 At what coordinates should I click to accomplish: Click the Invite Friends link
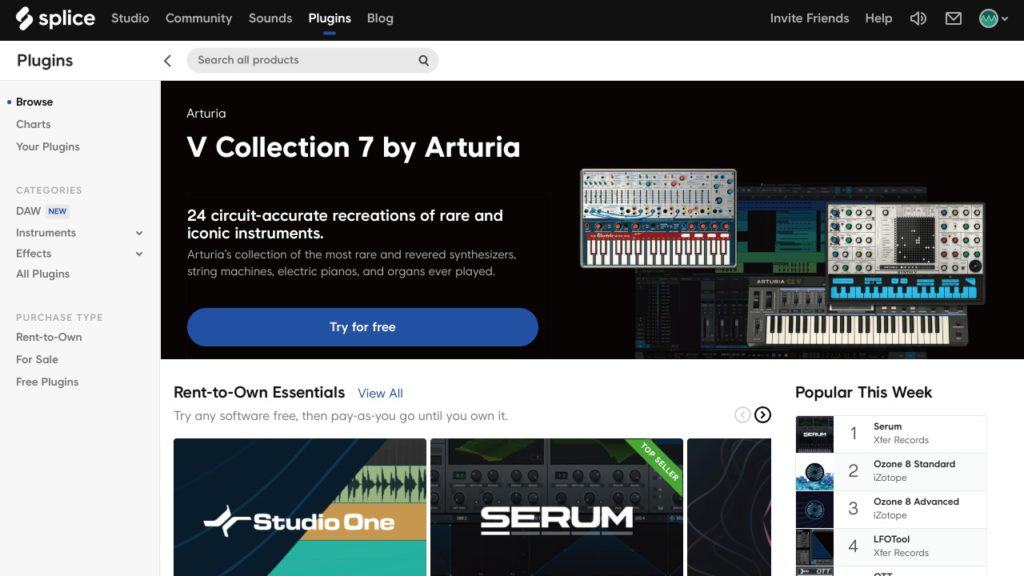point(809,18)
